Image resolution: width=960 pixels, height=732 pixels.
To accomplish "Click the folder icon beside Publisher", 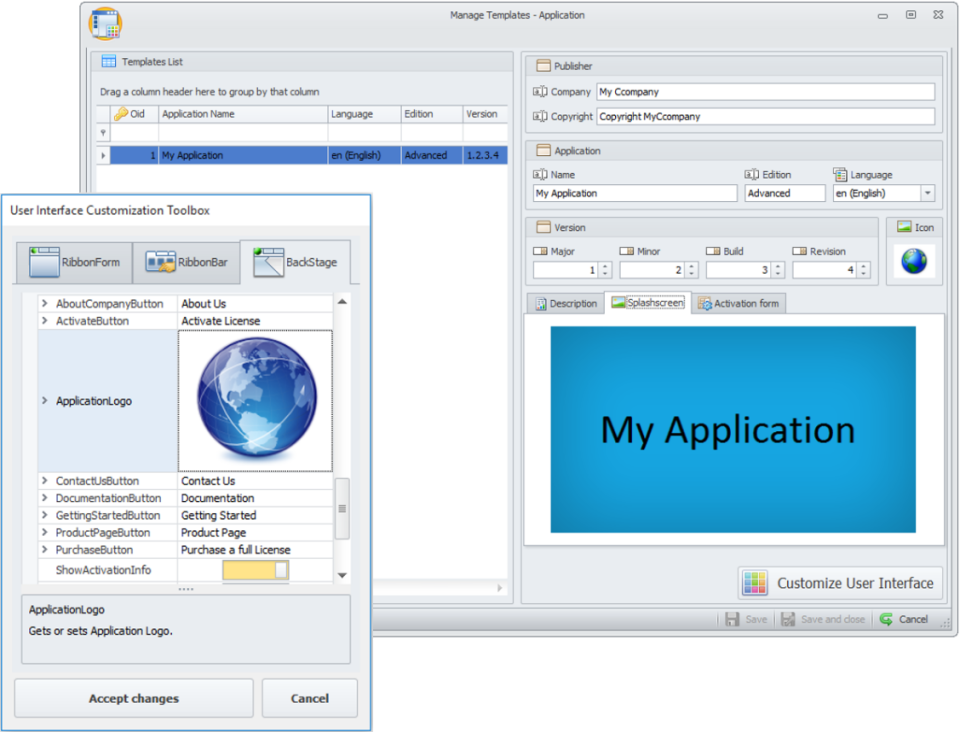I will click(541, 65).
